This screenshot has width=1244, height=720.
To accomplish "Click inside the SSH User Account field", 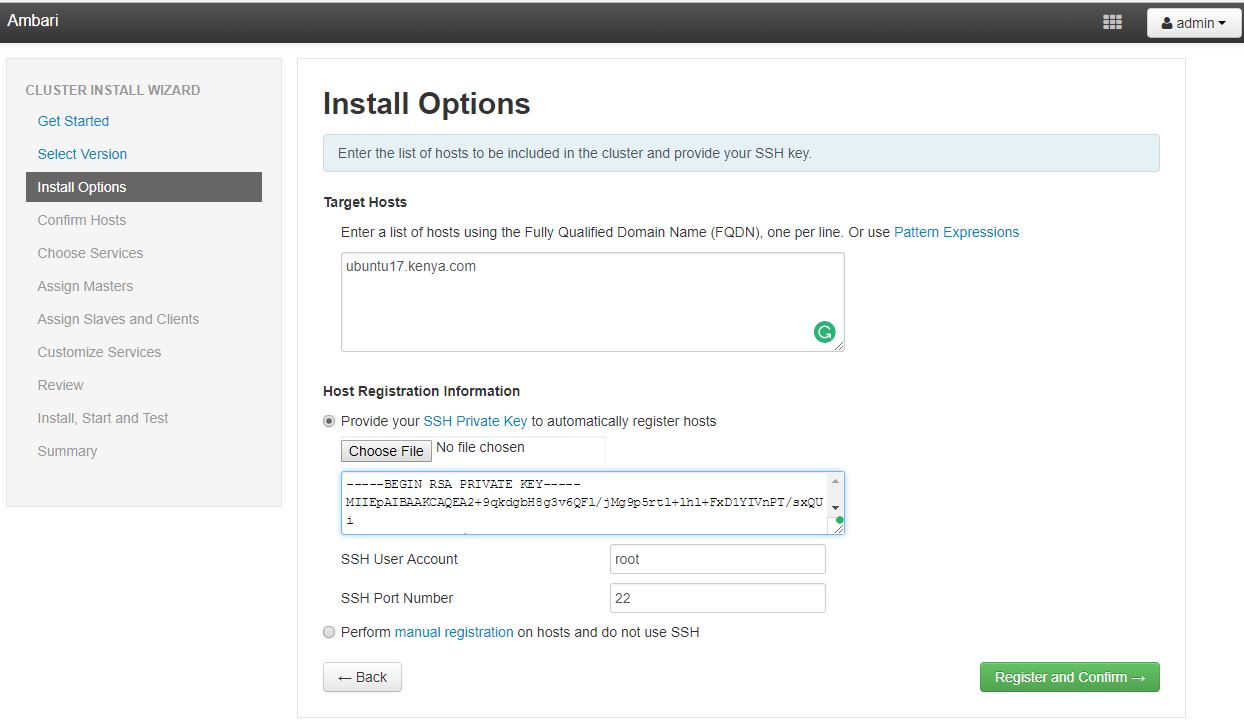I will (x=716, y=559).
